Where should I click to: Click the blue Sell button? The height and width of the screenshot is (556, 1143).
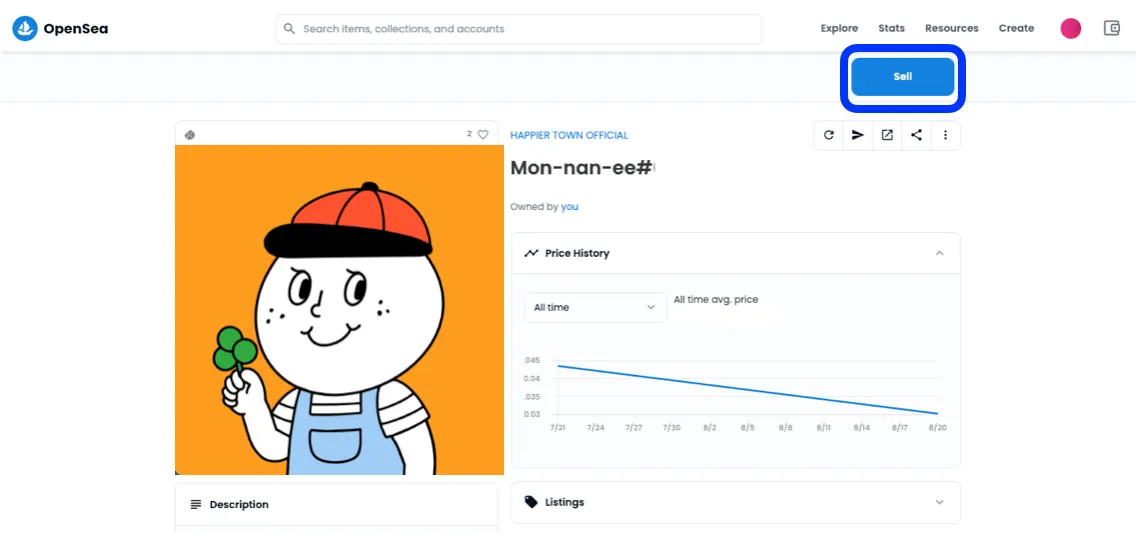[902, 77]
